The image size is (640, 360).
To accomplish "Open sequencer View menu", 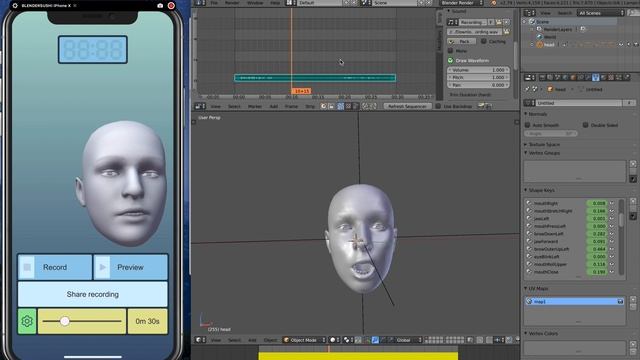I will click(x=216, y=106).
